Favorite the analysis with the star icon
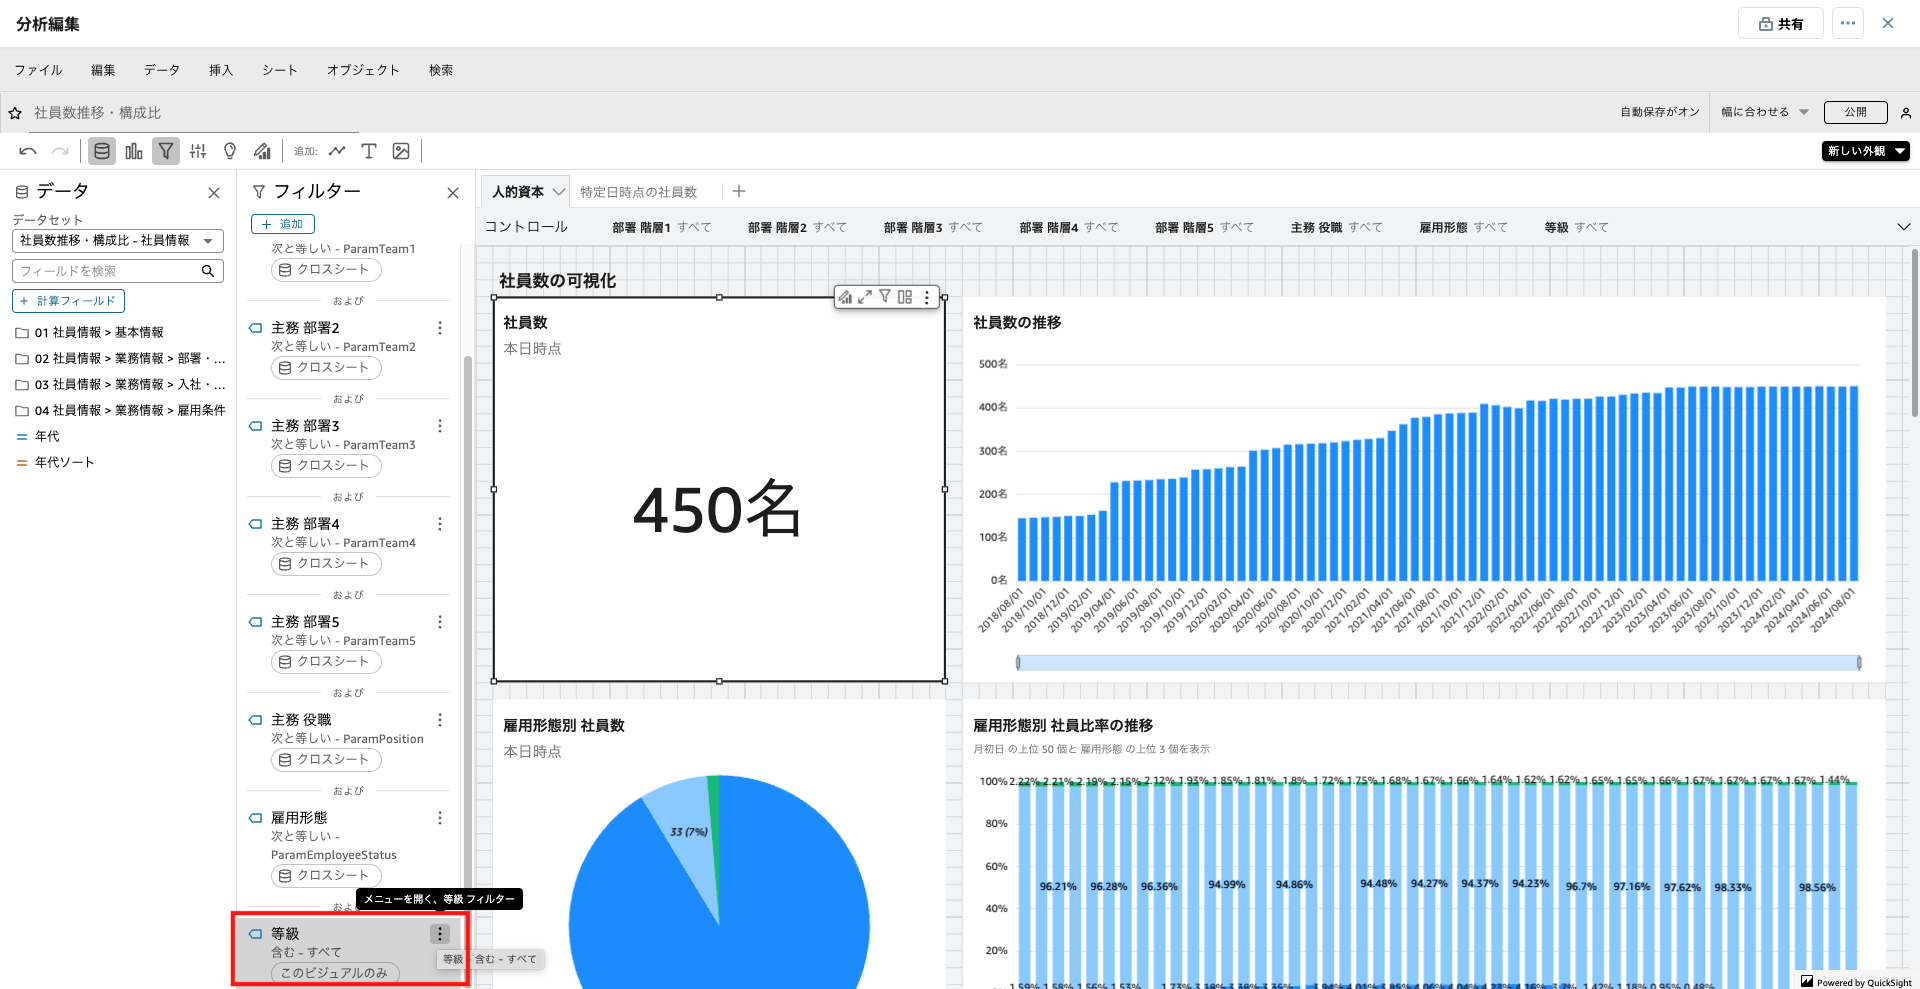This screenshot has height=989, width=1920. tap(15, 113)
